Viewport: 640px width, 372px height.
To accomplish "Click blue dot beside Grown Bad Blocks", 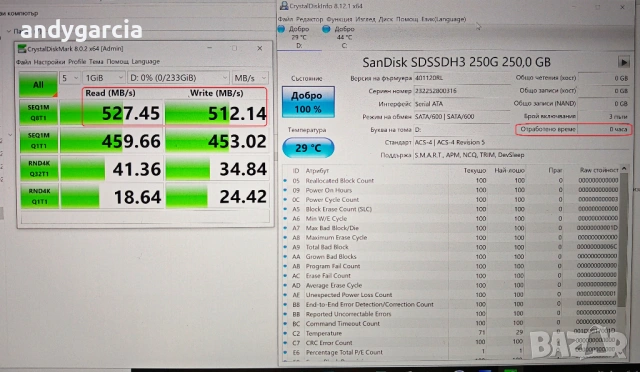I will pos(285,256).
